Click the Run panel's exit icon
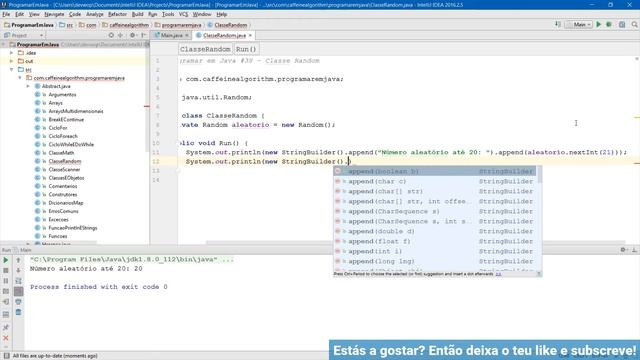 pyautogui.click(x=6, y=302)
